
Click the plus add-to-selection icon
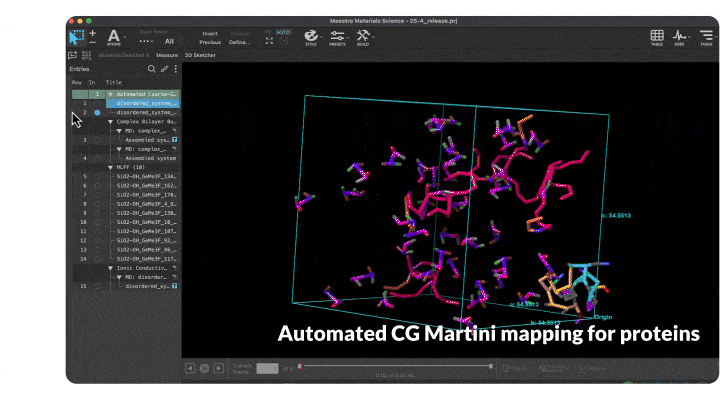pyautogui.click(x=93, y=33)
